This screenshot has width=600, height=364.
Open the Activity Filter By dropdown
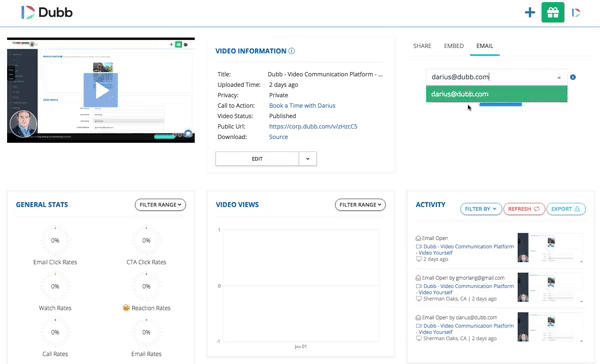tap(481, 209)
